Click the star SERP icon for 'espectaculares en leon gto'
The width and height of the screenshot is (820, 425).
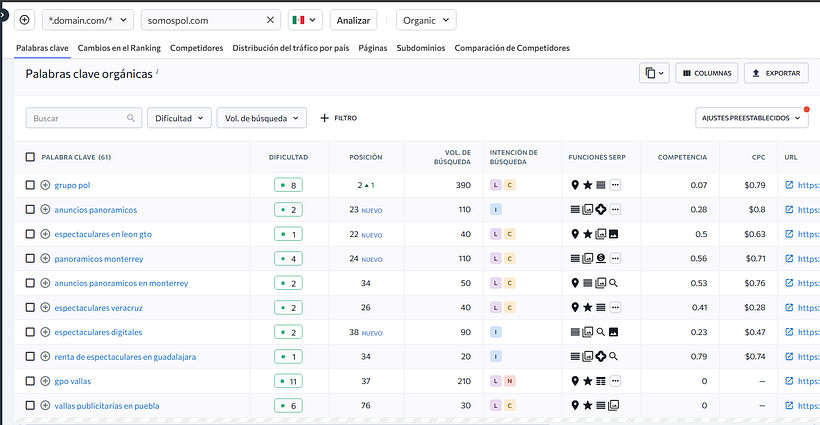(x=588, y=234)
